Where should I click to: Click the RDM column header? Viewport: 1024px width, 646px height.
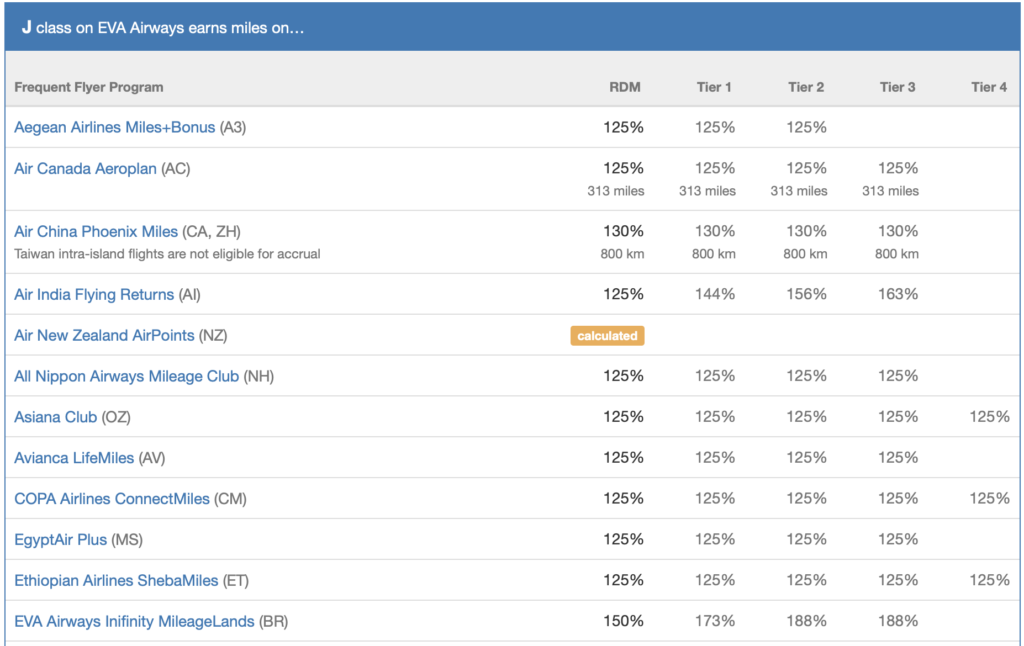point(625,87)
